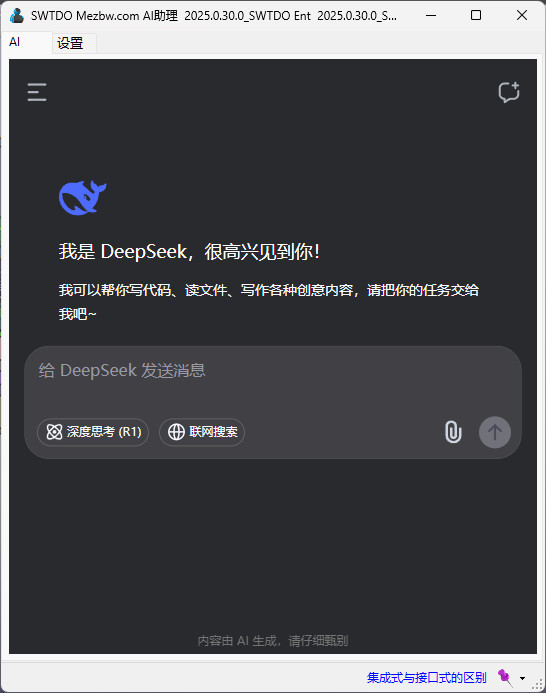Maximize the AI助理 window

(x=476, y=15)
